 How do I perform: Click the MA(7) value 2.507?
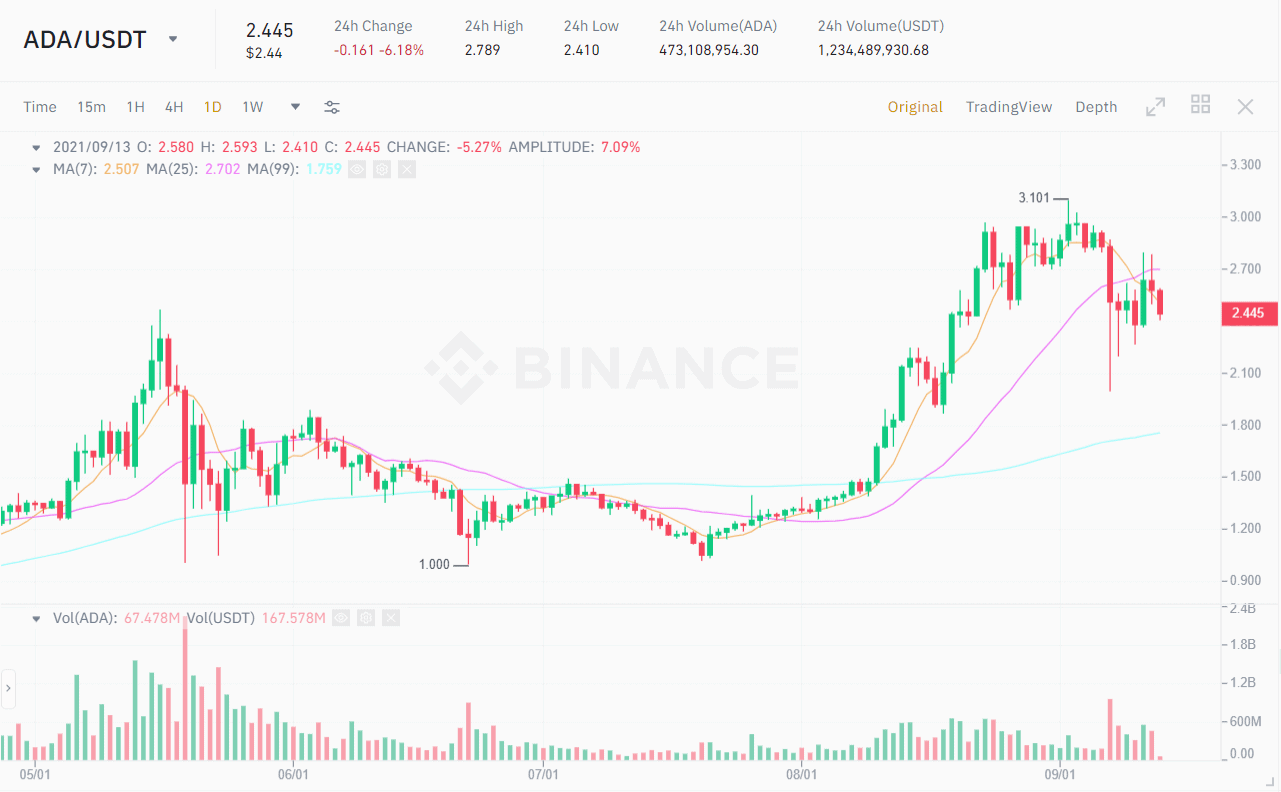pyautogui.click(x=122, y=169)
